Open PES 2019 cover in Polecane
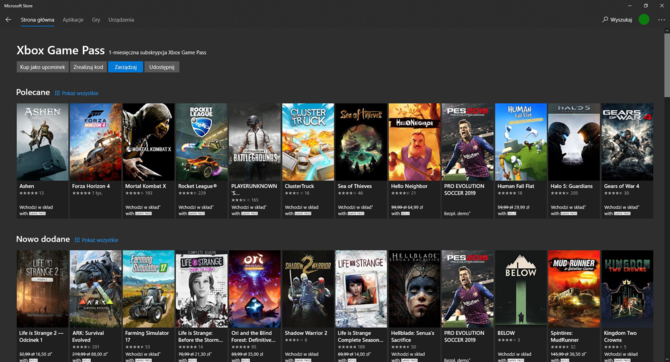Image resolution: width=670 pixels, height=362 pixels. [467, 141]
